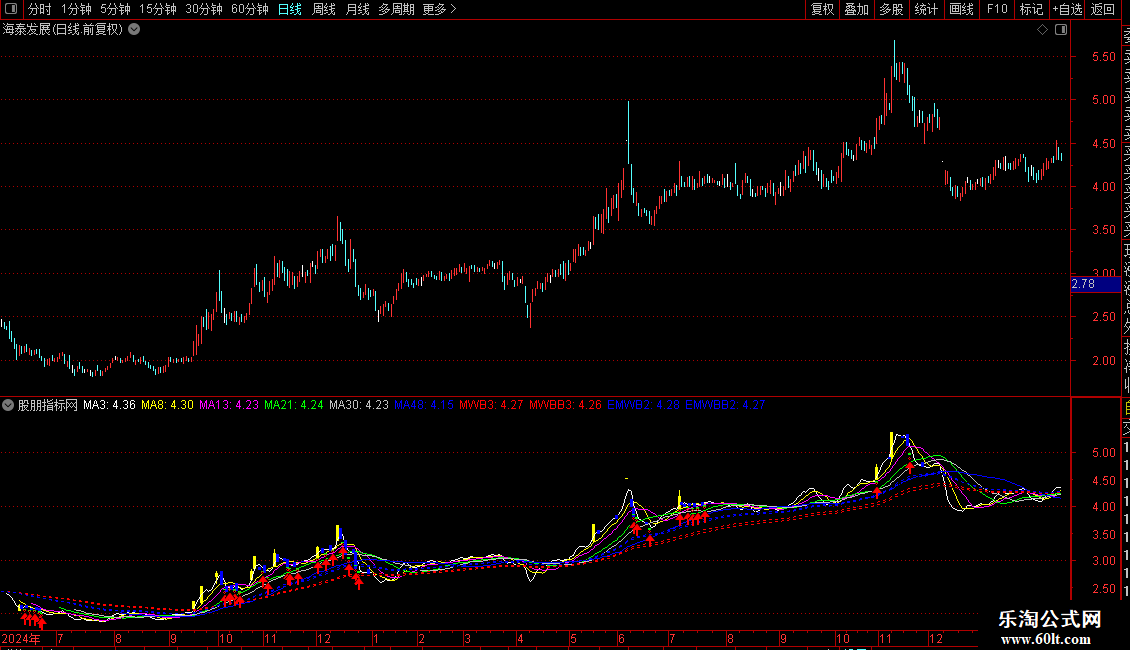
Task: Add stock via +自选 button
Action: (x=1067, y=9)
